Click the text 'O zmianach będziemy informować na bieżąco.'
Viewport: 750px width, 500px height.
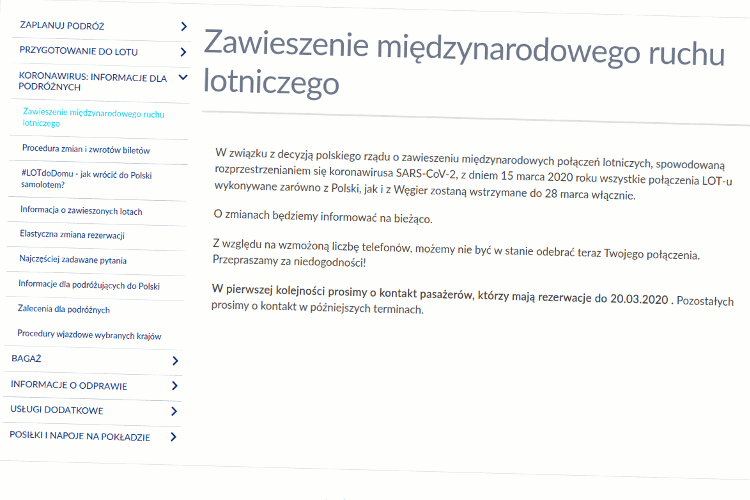click(x=323, y=217)
